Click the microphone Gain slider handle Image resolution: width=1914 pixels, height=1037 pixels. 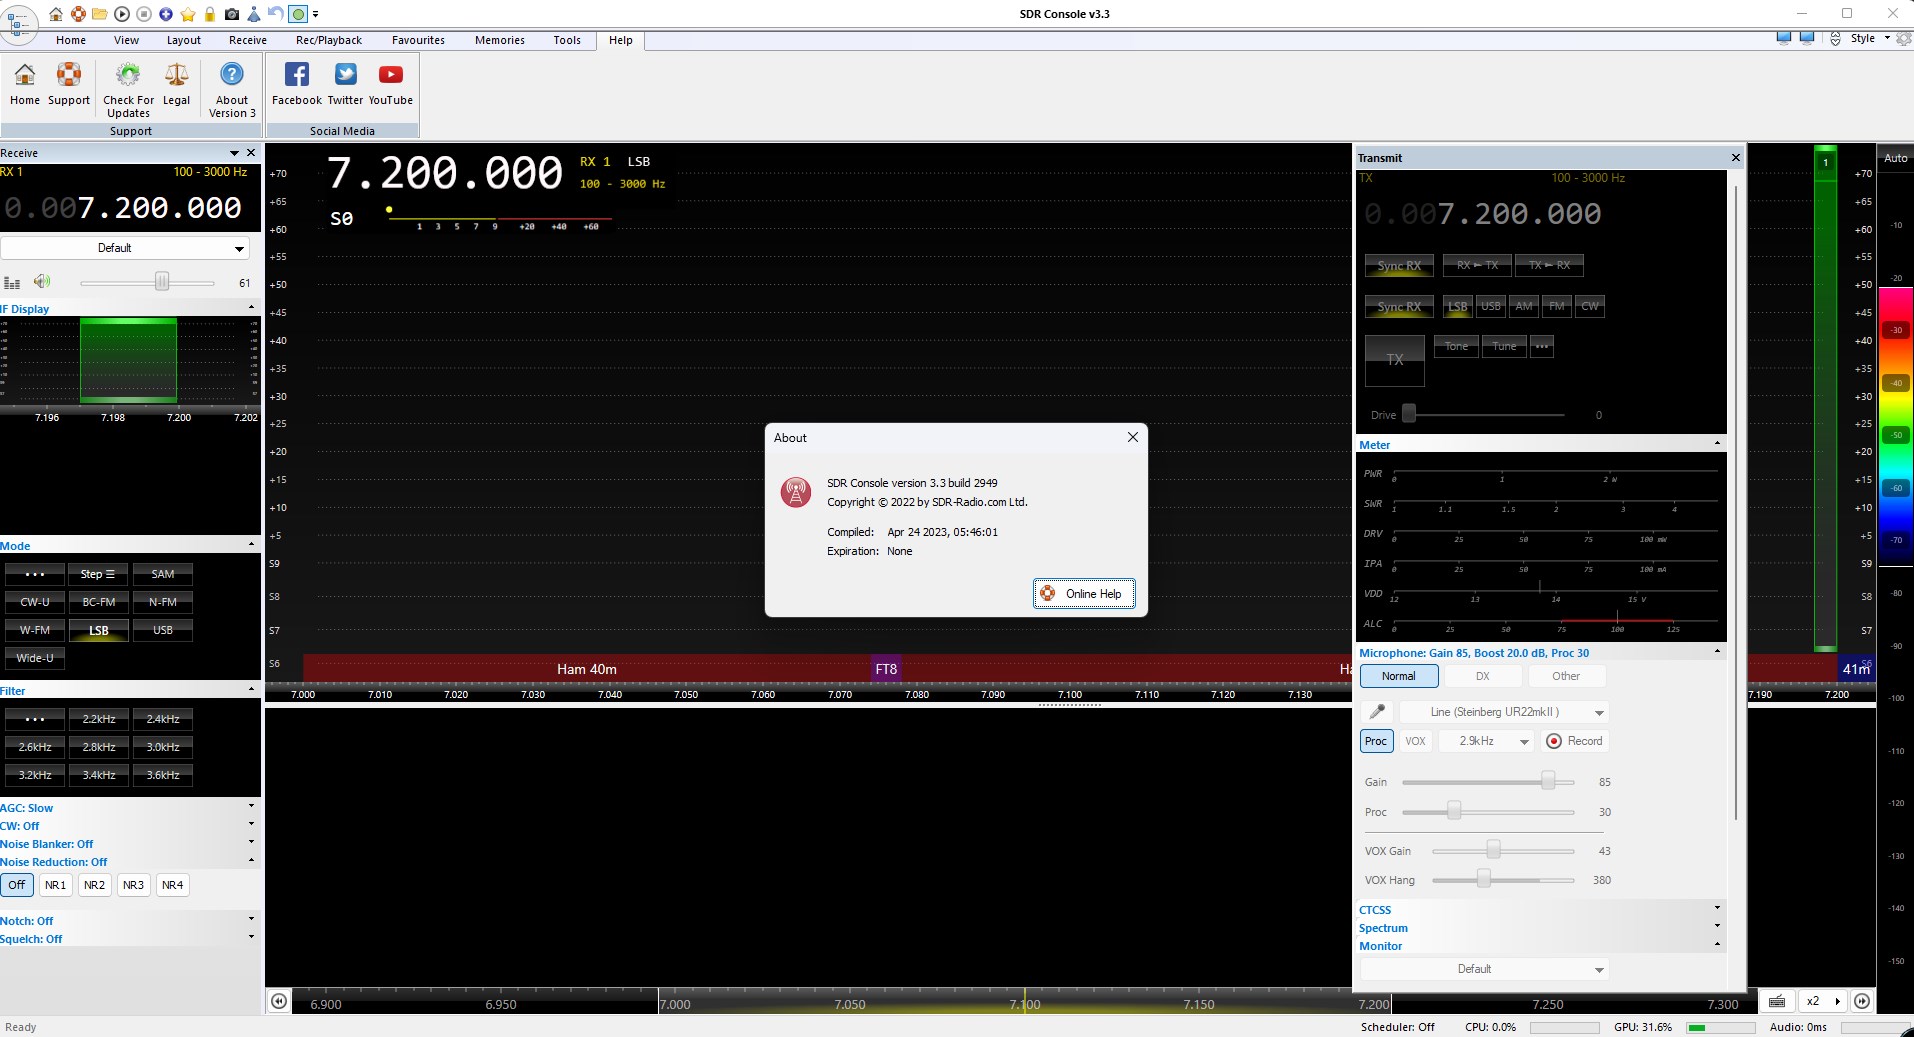tap(1548, 781)
